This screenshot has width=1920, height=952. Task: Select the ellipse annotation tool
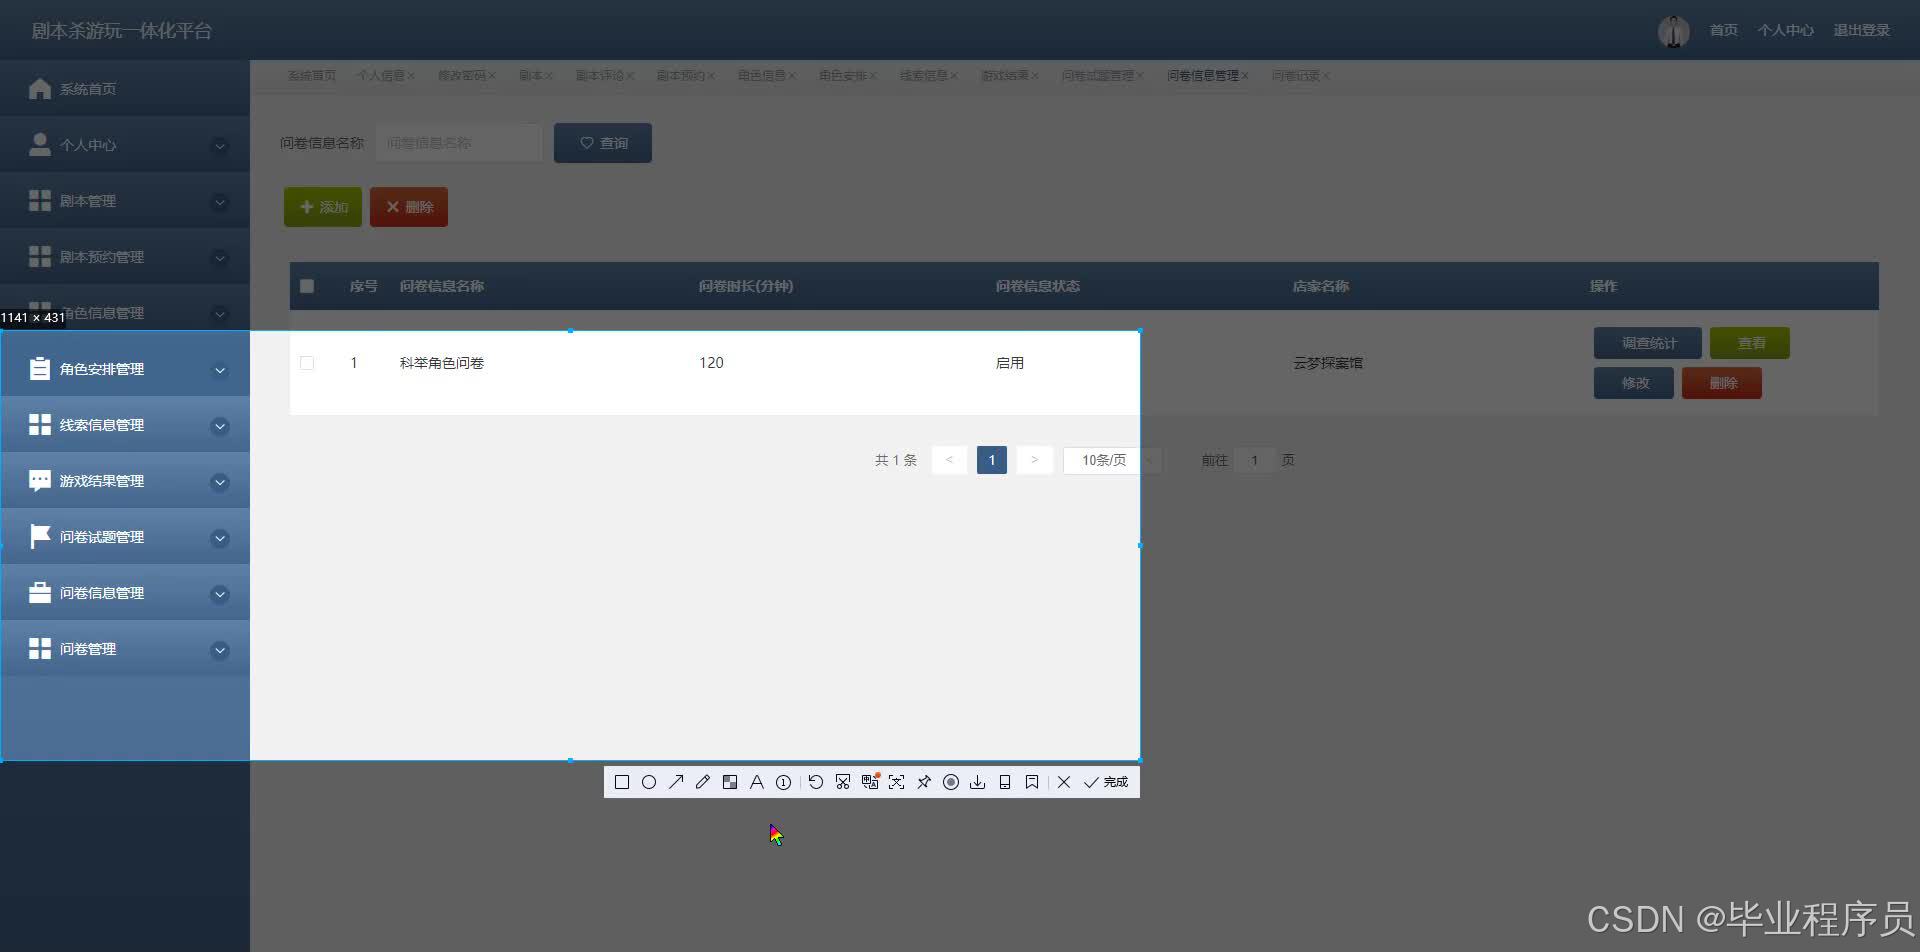(649, 782)
